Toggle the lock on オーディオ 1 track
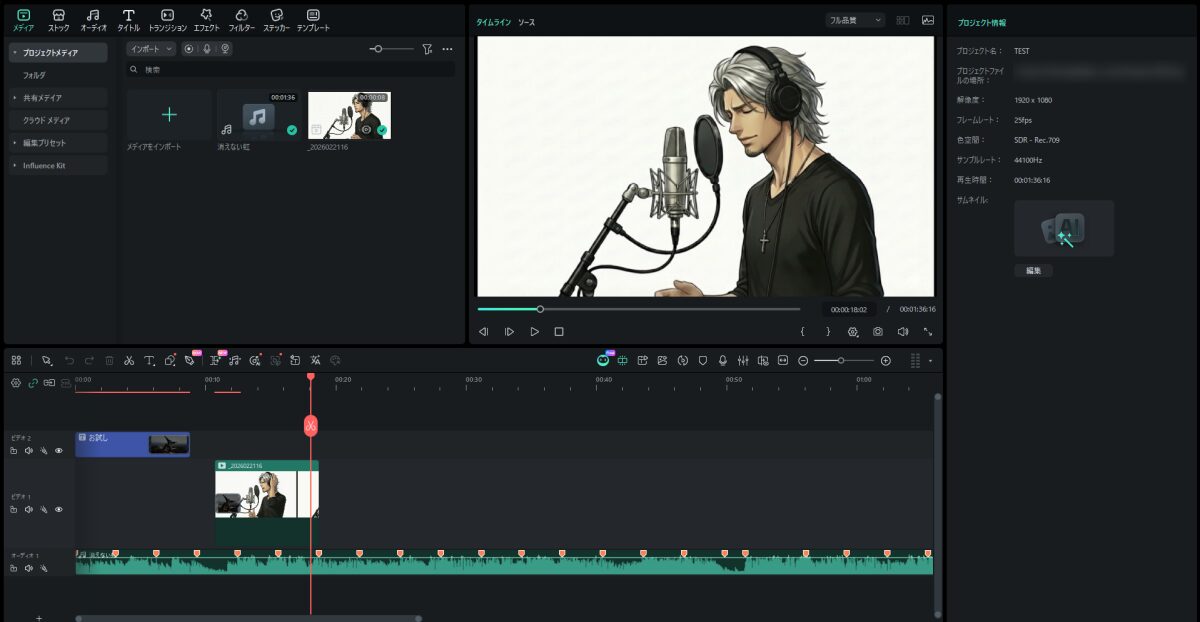The image size is (1200, 622). point(14,568)
